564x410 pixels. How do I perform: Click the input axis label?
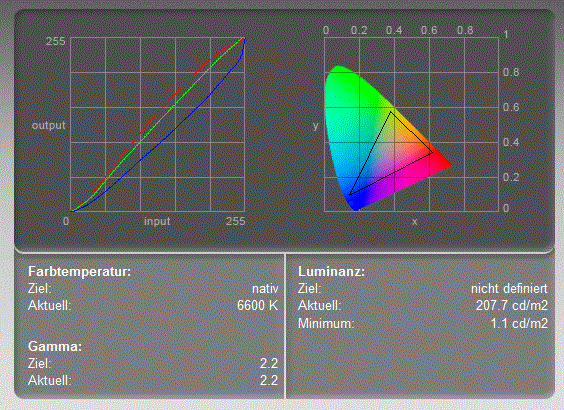[x=157, y=221]
